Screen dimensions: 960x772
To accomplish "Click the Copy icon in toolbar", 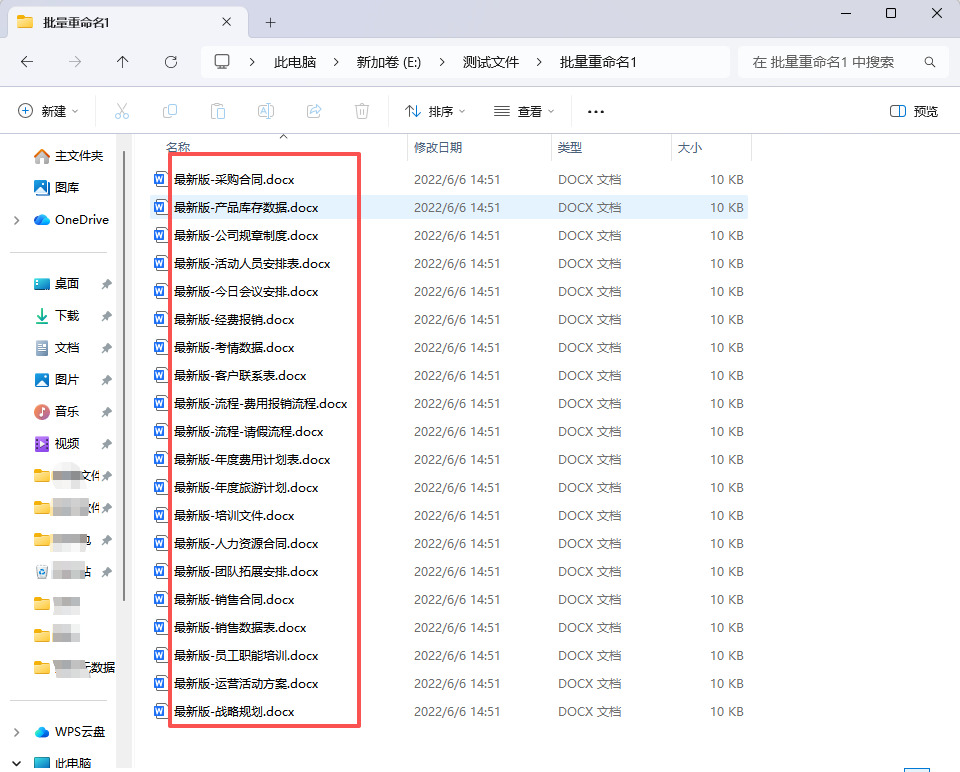I will [170, 111].
